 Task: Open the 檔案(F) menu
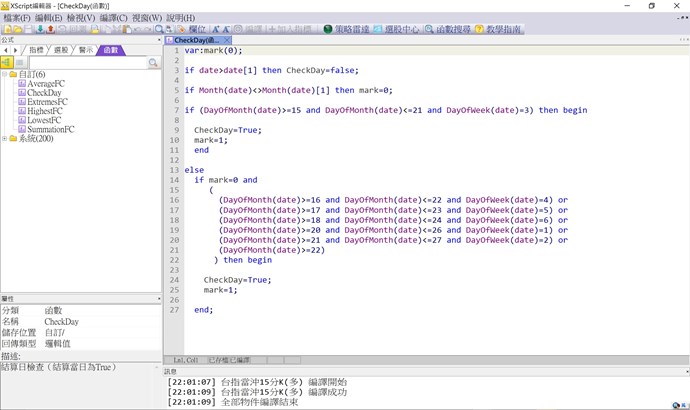[x=16, y=18]
